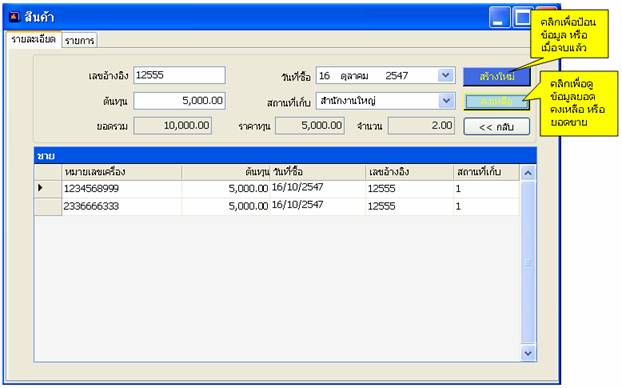The width and height of the screenshot is (622, 388).
Task: Click the 12555 reference cell in the 1234568999 row
Action: (x=409, y=188)
